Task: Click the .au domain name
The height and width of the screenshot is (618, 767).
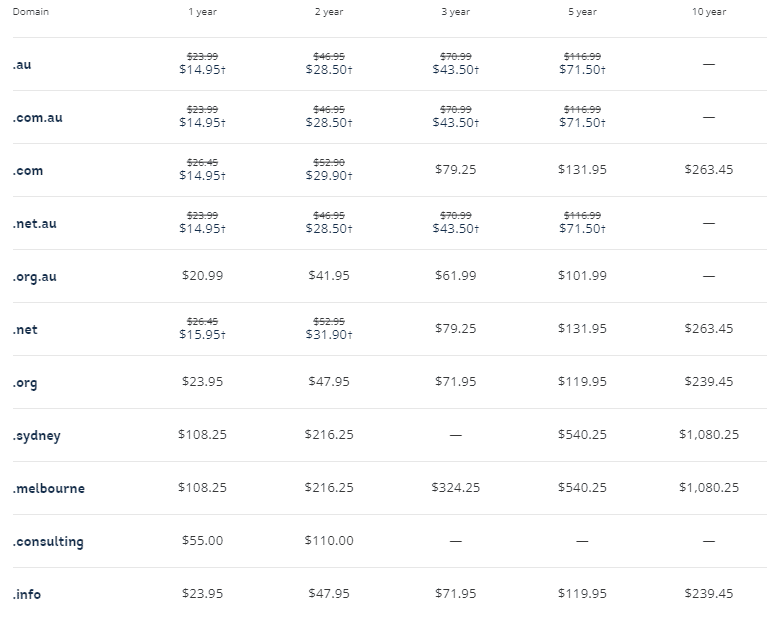Action: [x=22, y=65]
